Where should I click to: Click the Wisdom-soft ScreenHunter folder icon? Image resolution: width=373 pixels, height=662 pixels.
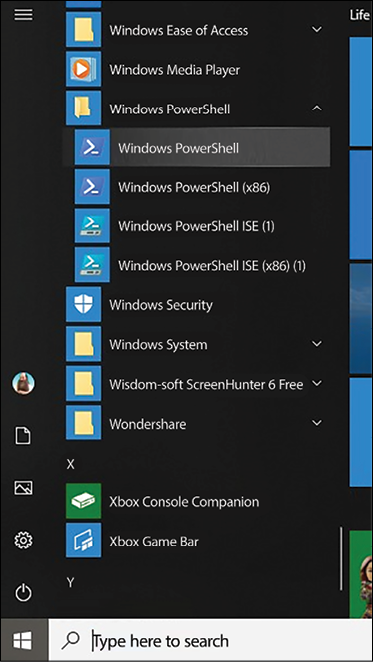84,383
